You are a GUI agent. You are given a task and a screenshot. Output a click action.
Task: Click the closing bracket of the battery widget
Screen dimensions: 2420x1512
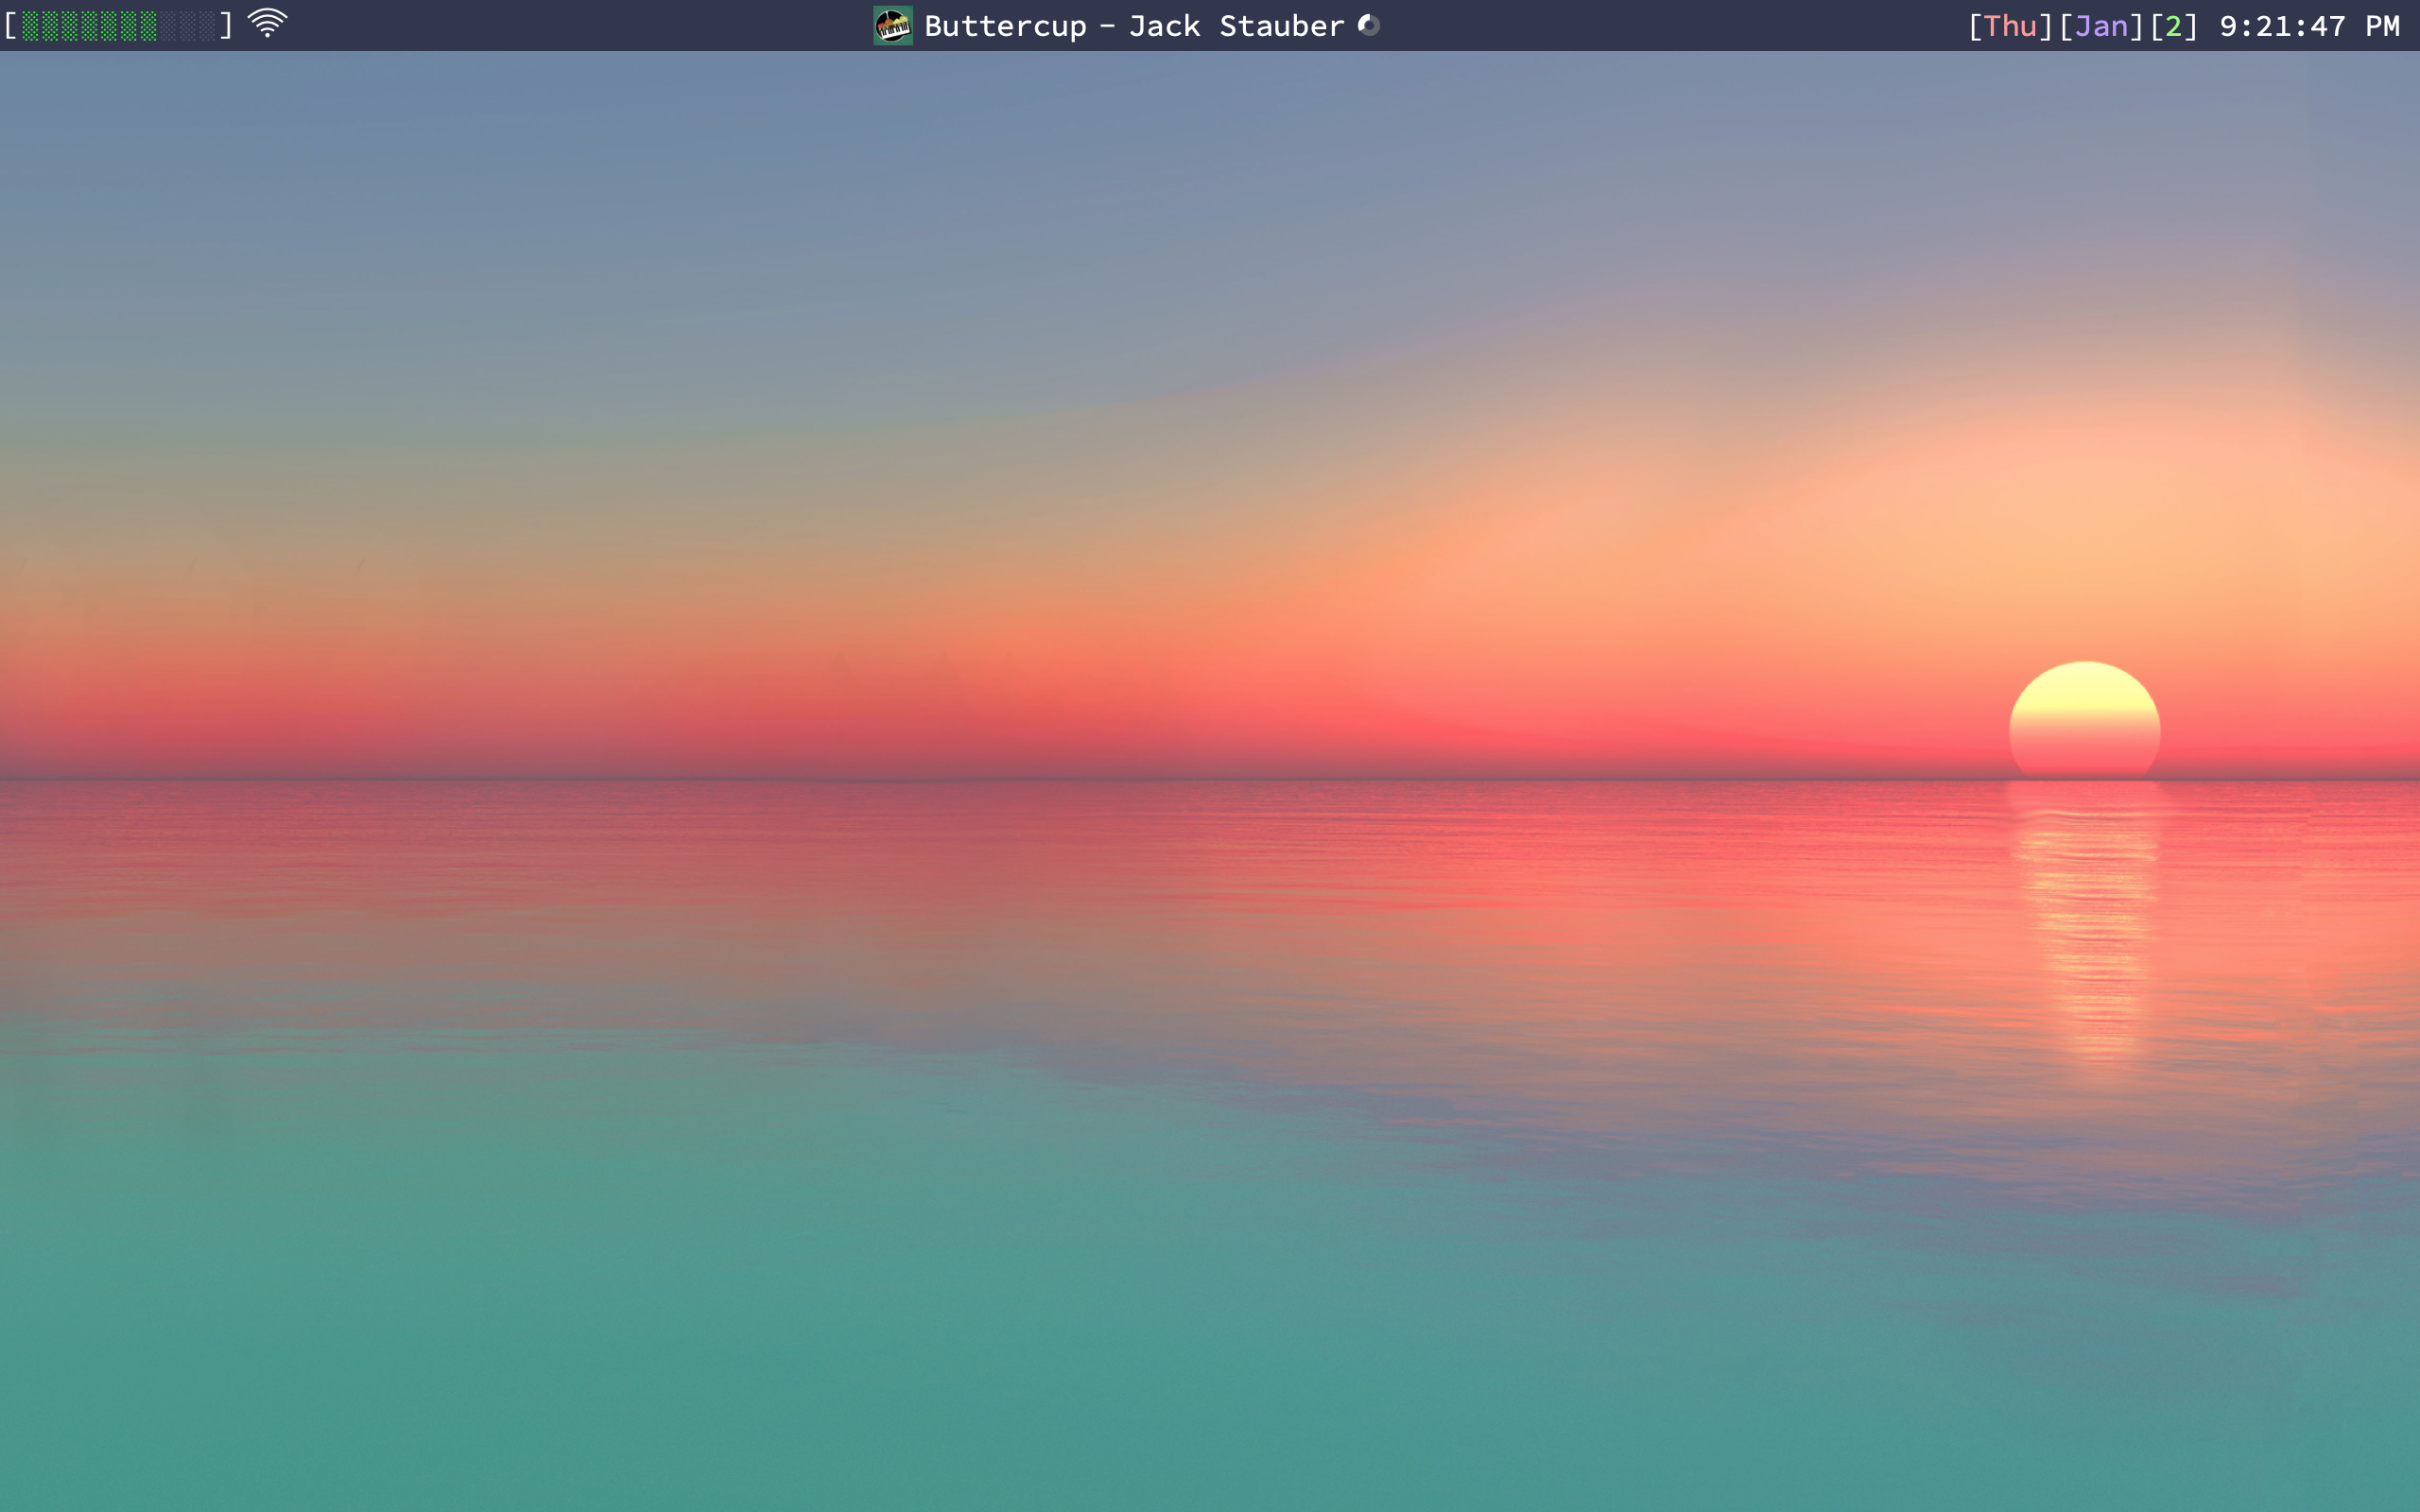coord(226,26)
